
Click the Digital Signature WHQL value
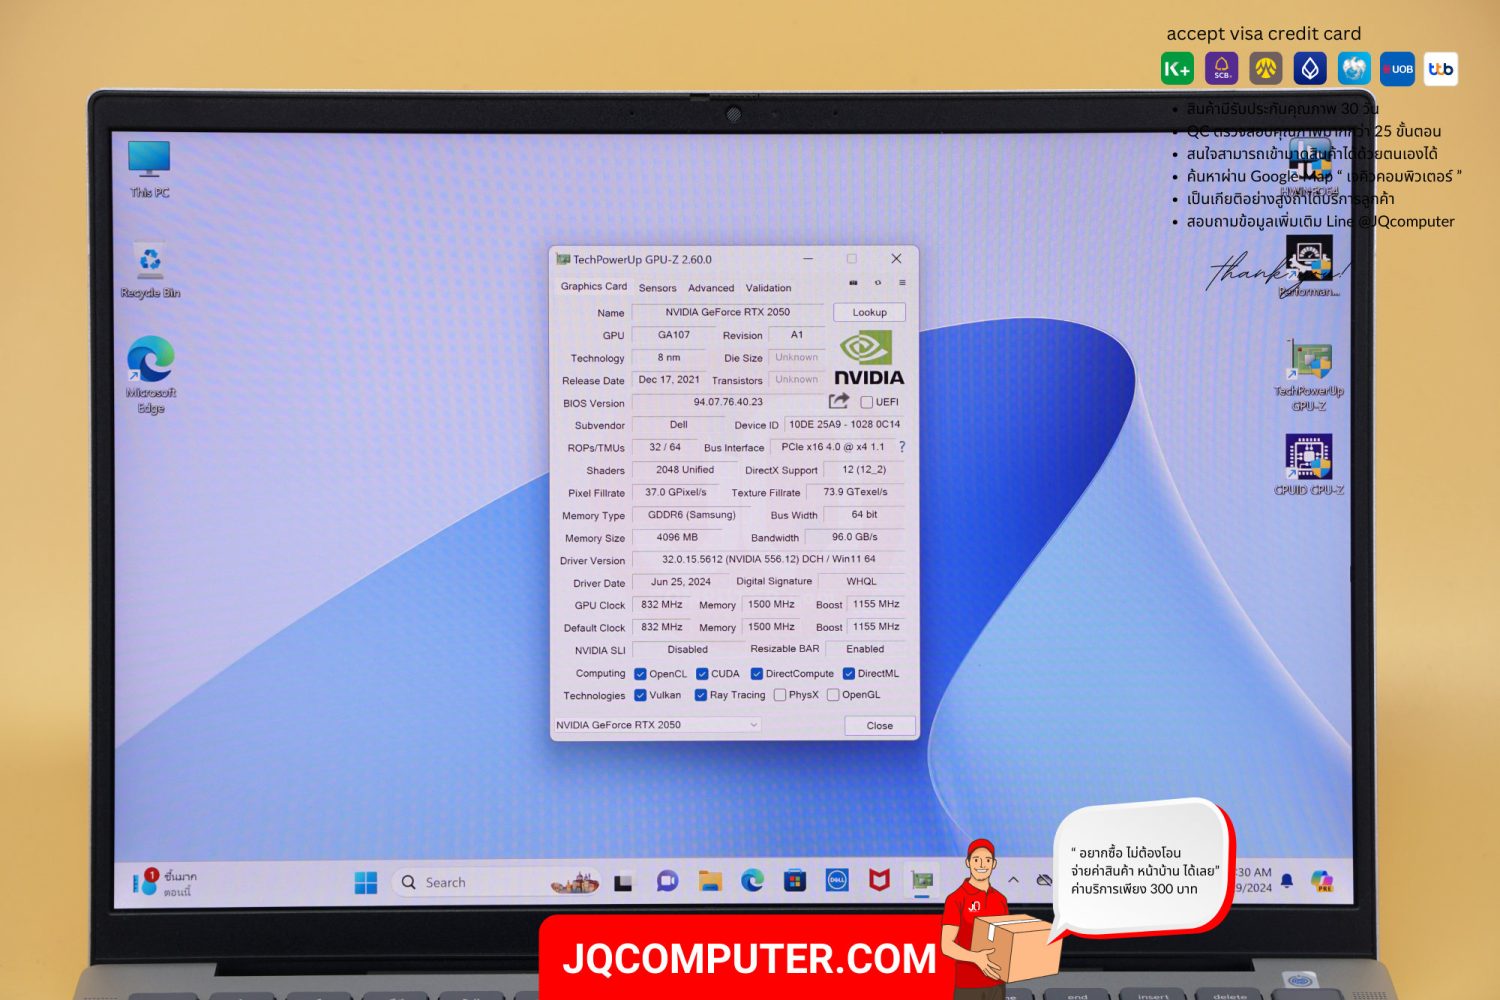[861, 581]
